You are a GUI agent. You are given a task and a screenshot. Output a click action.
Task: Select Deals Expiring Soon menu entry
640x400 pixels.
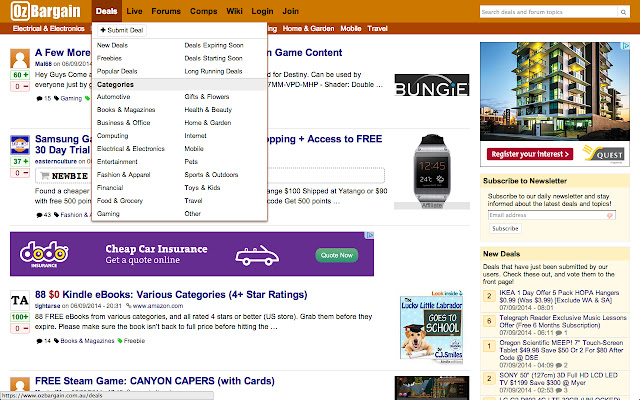(x=213, y=45)
